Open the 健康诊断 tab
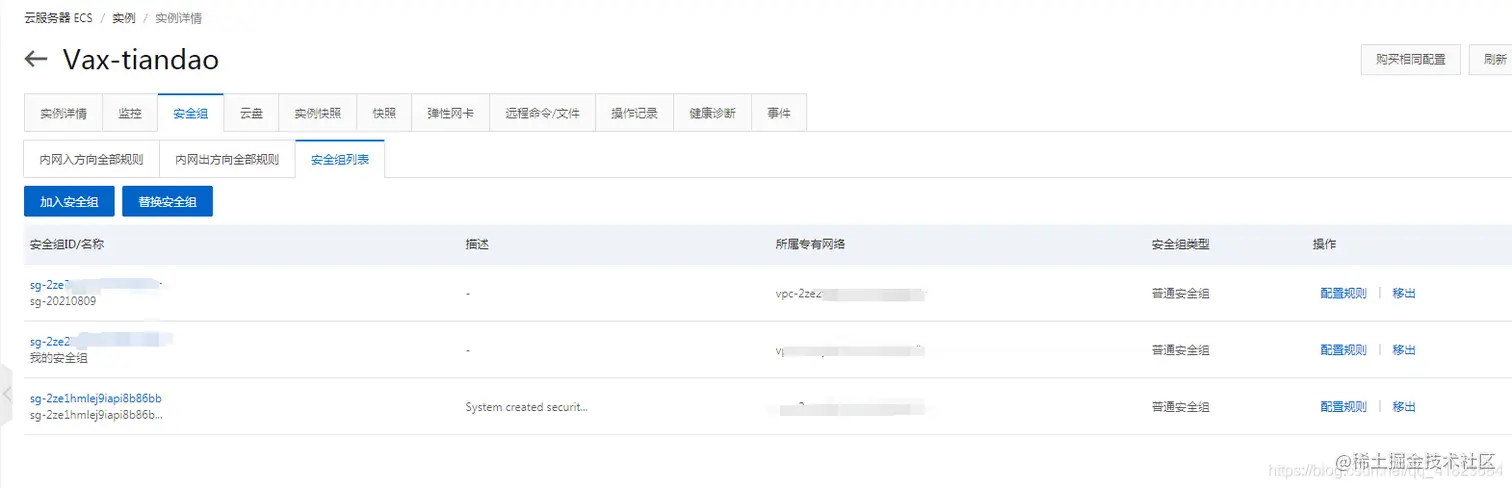 click(712, 113)
